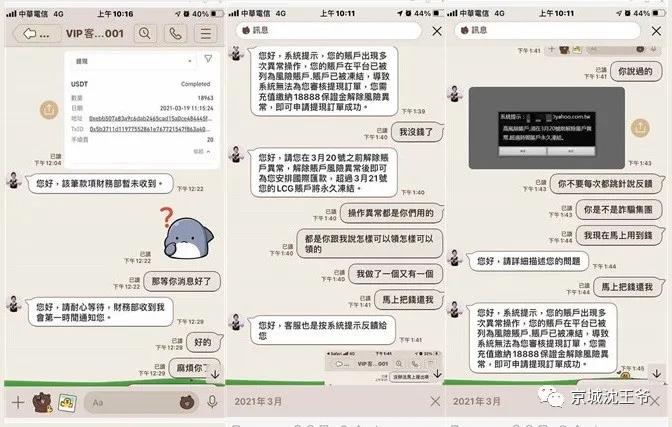Tap the plus attachment button in left chat
672x427 pixels.
pyautogui.click(x=18, y=402)
